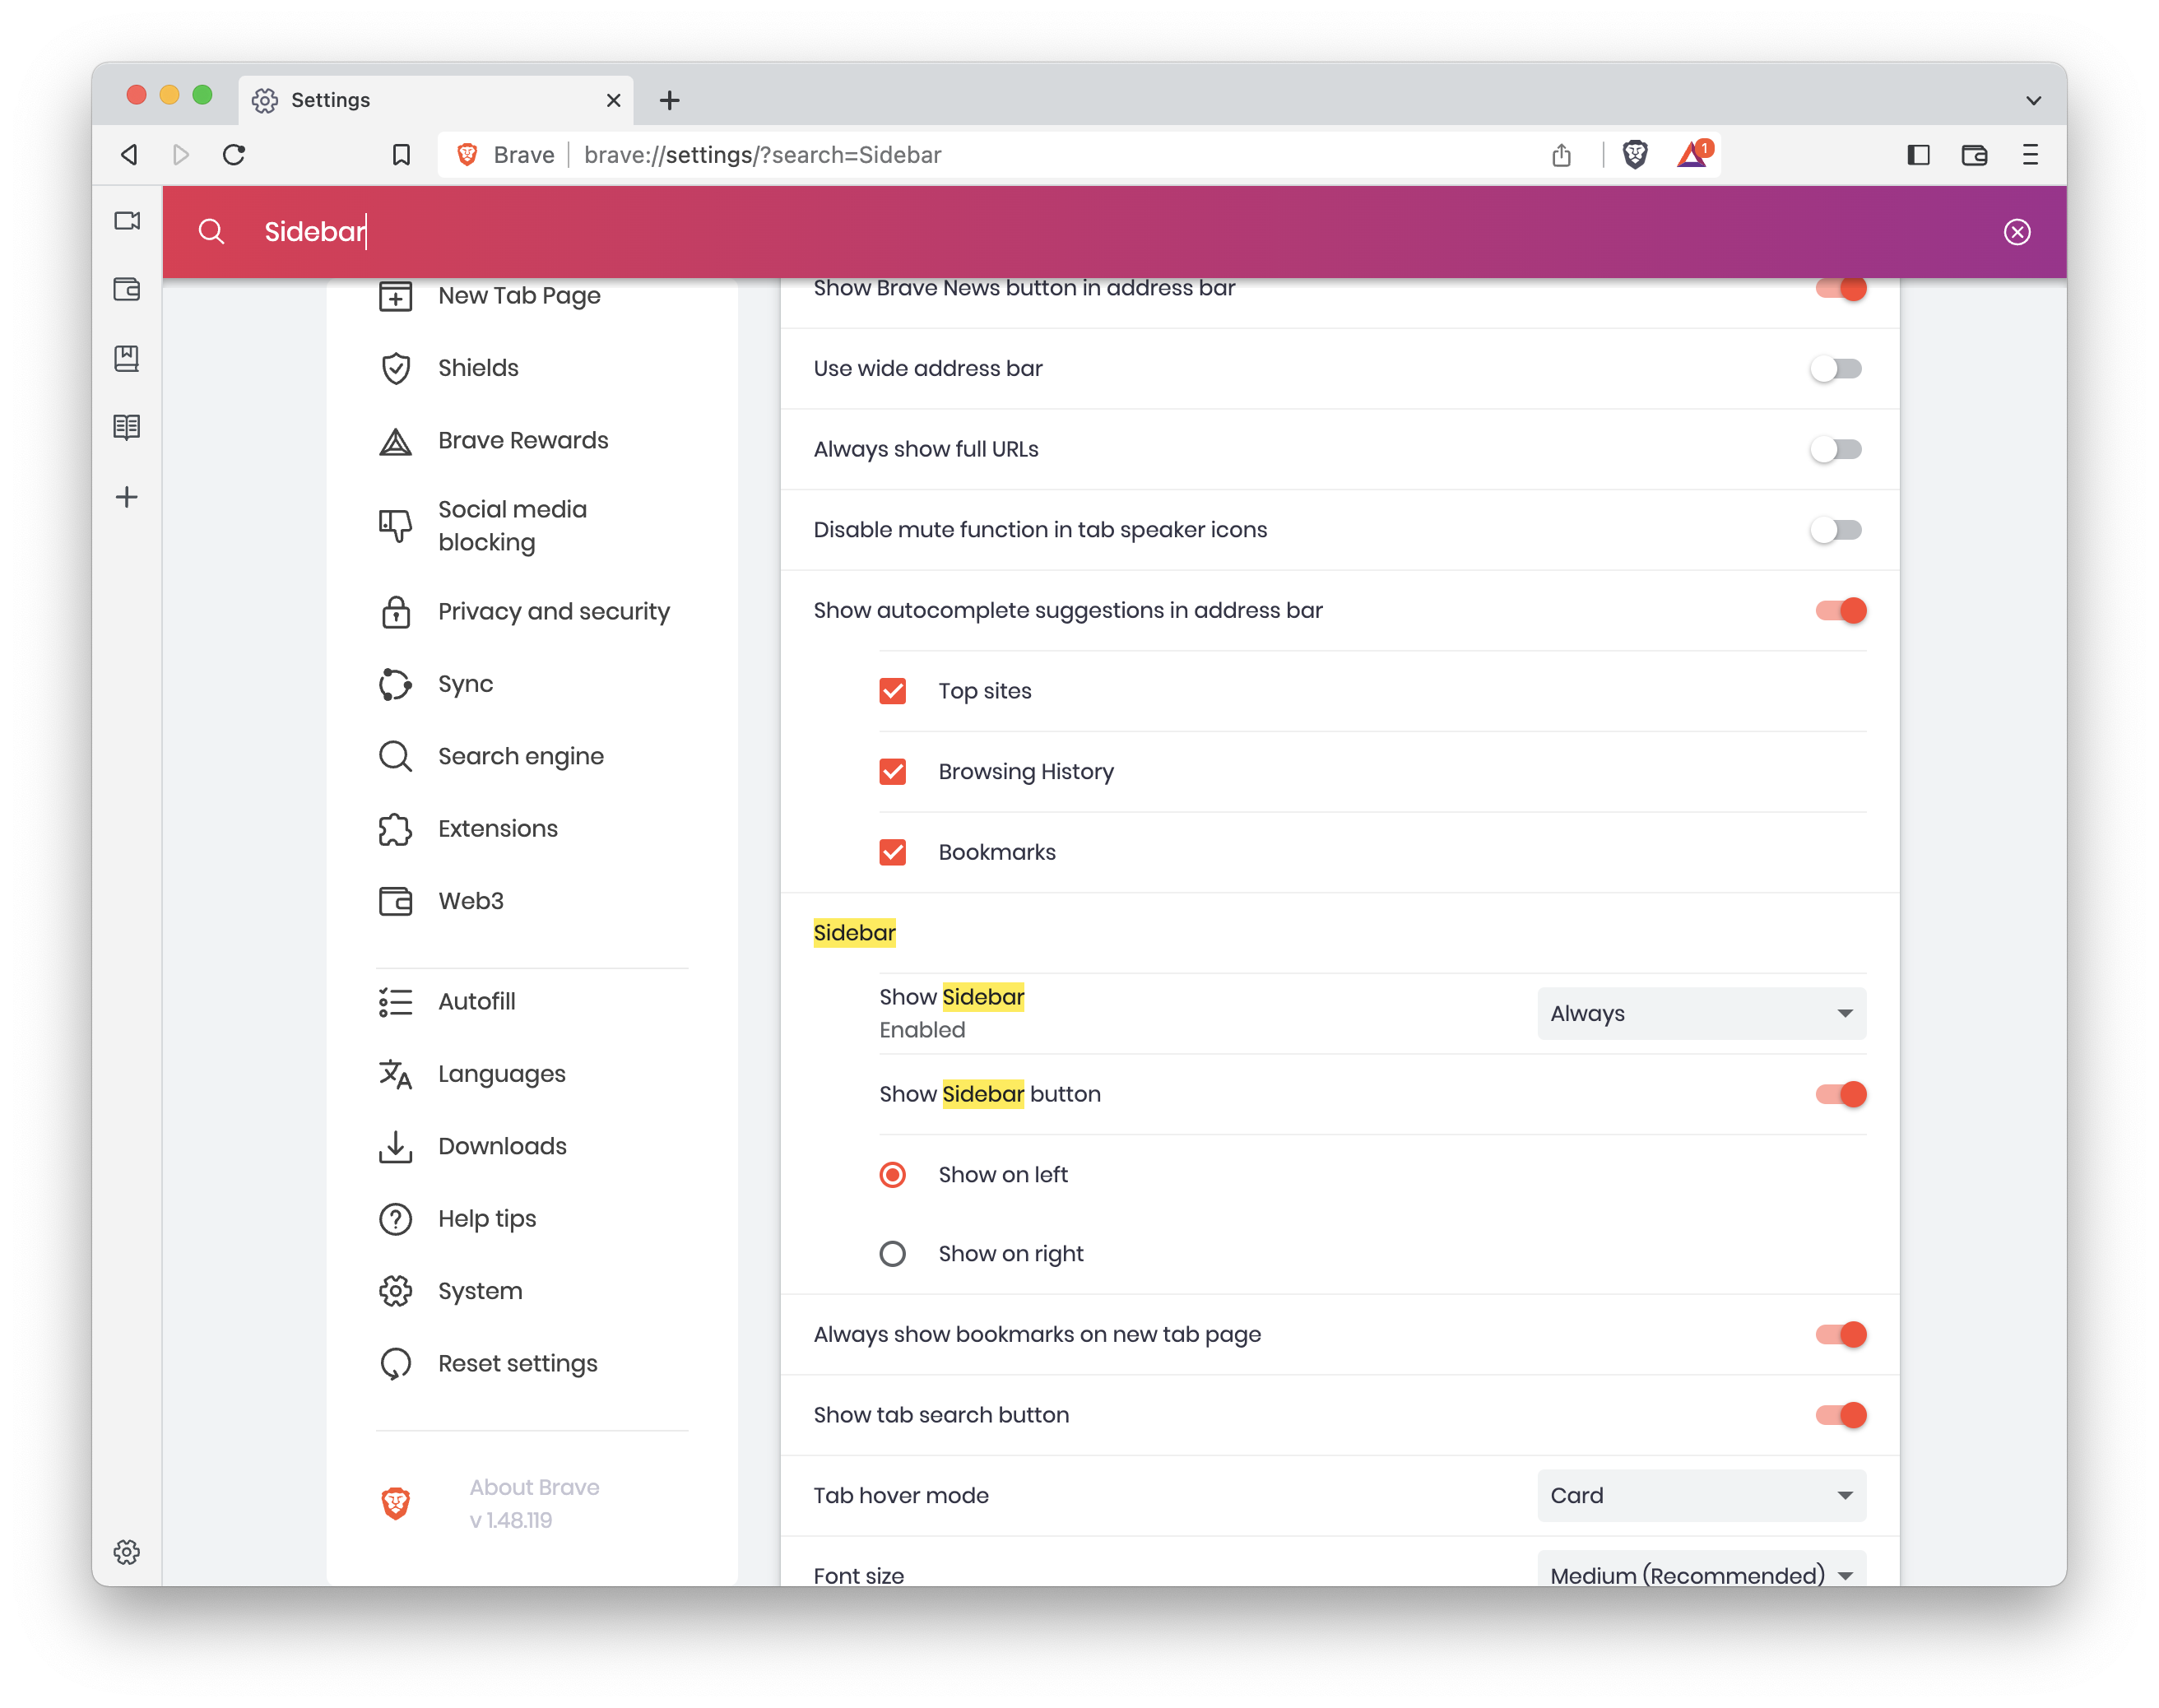Open Brave Rewards triangle icon with notification badge
Image resolution: width=2159 pixels, height=1708 pixels.
(1690, 155)
